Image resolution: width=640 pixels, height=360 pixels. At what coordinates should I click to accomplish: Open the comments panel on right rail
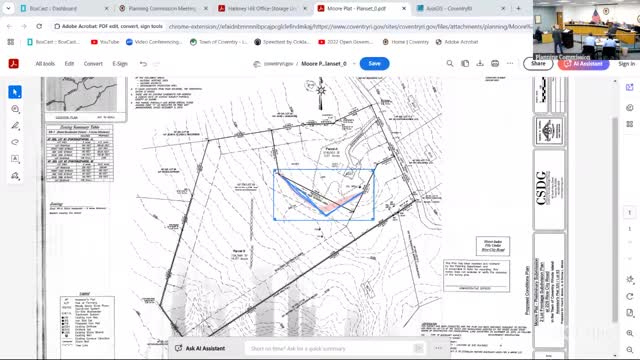pos(630,108)
